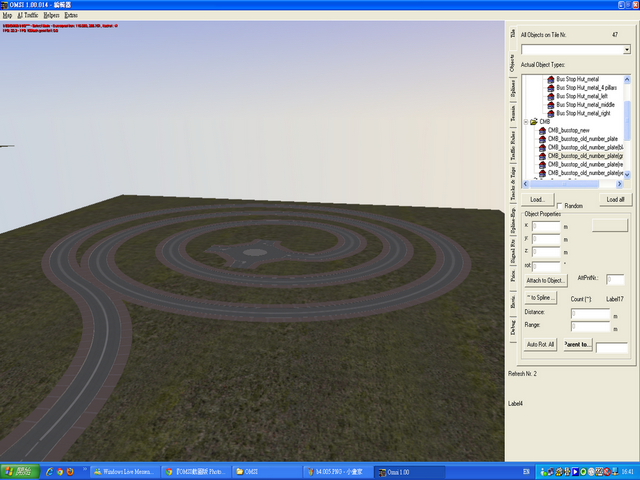Screen dimensions: 640x480
Task: Click the Load... button
Action: point(536,200)
